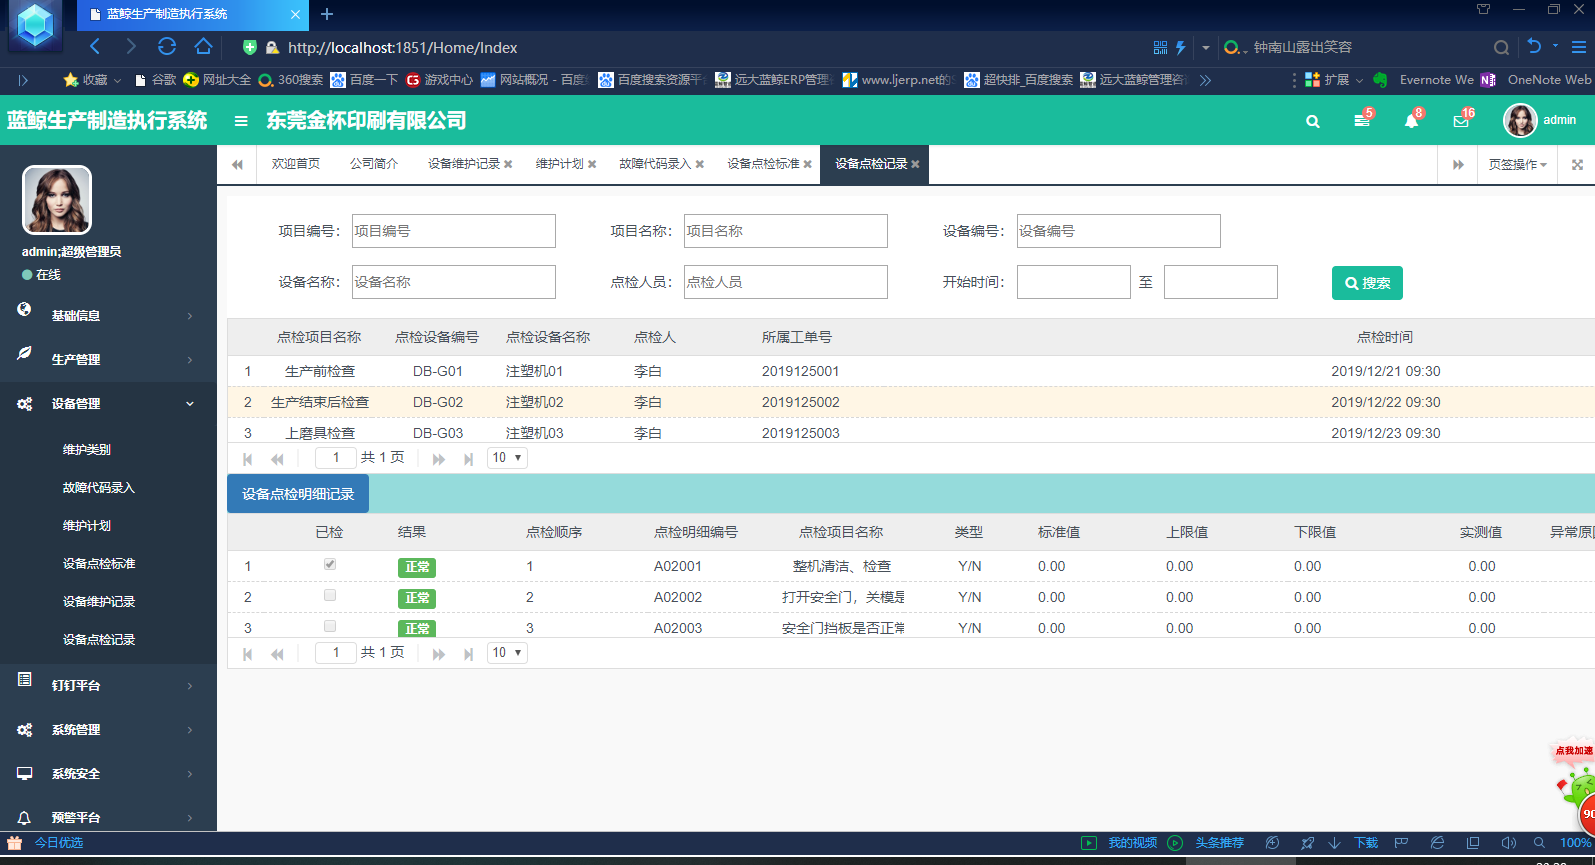Reload the page with refresh icon

(x=167, y=47)
